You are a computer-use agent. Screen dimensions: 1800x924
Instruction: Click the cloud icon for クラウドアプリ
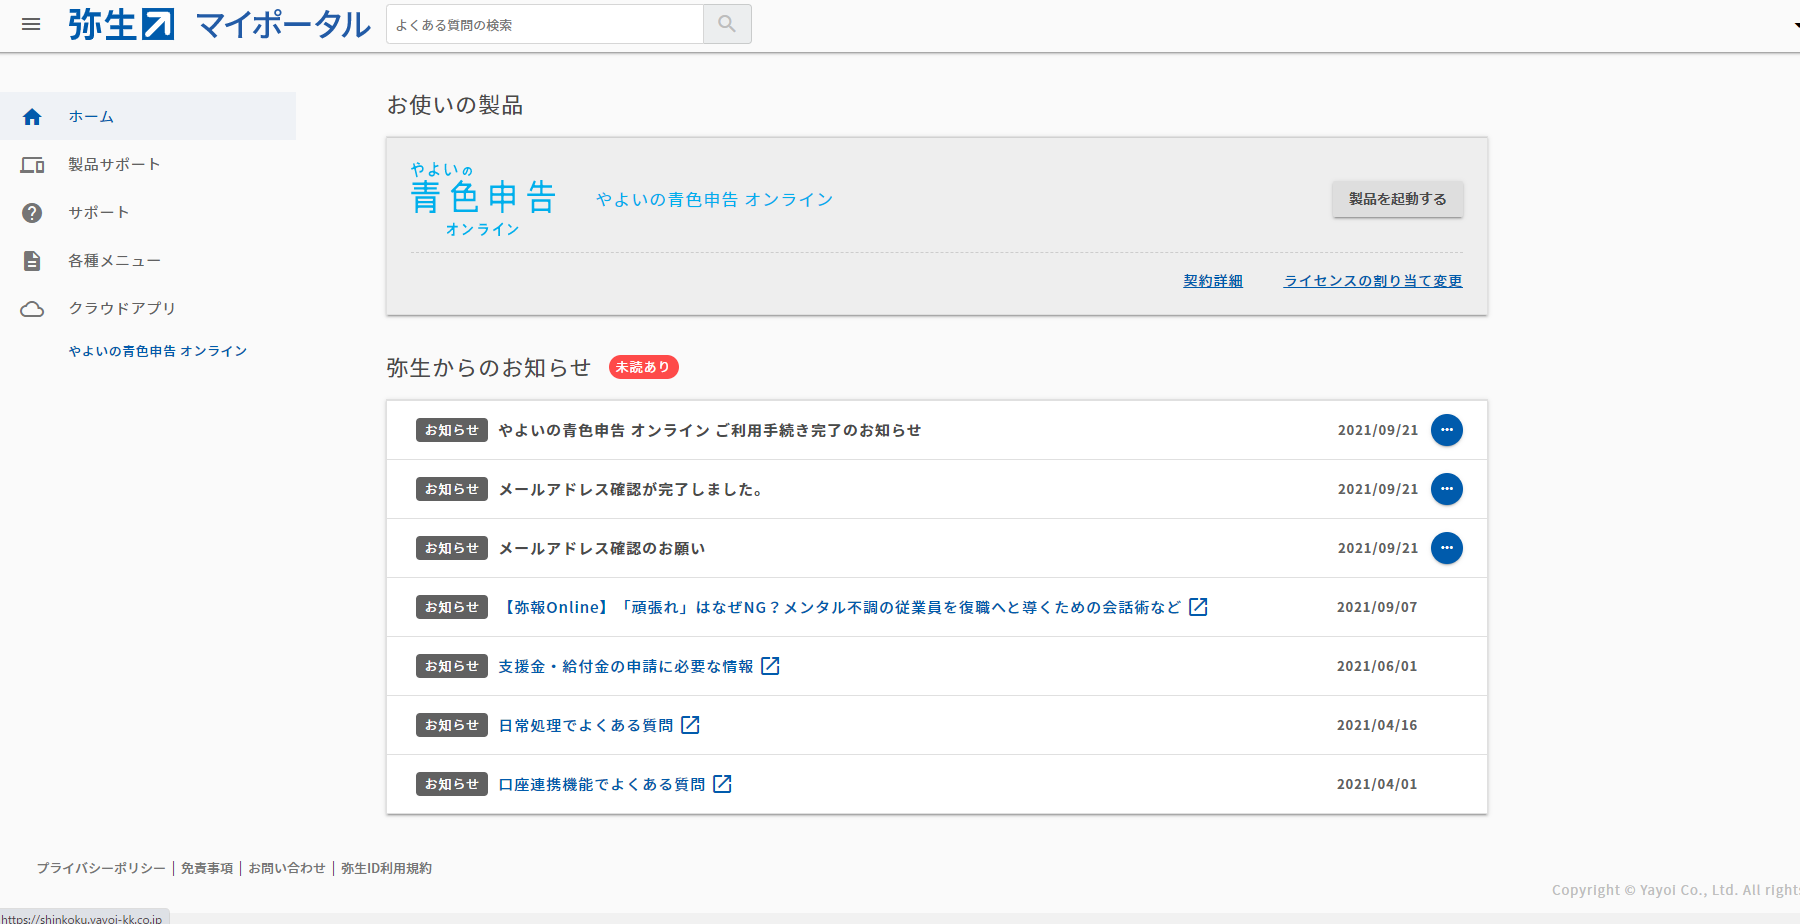click(32, 309)
